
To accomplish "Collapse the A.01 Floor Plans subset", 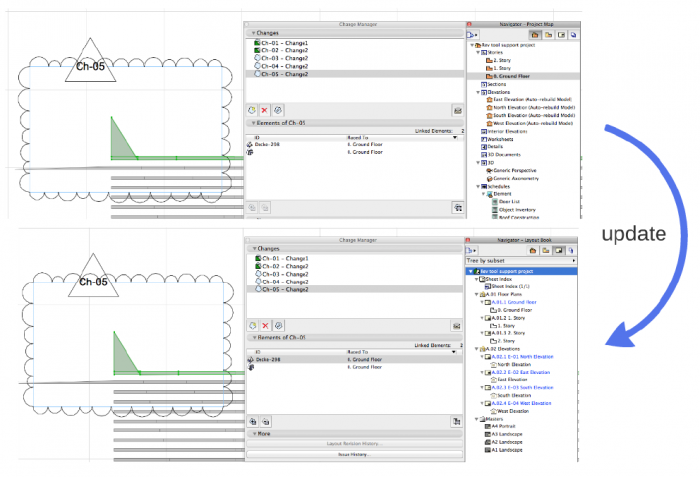I will [x=476, y=294].
